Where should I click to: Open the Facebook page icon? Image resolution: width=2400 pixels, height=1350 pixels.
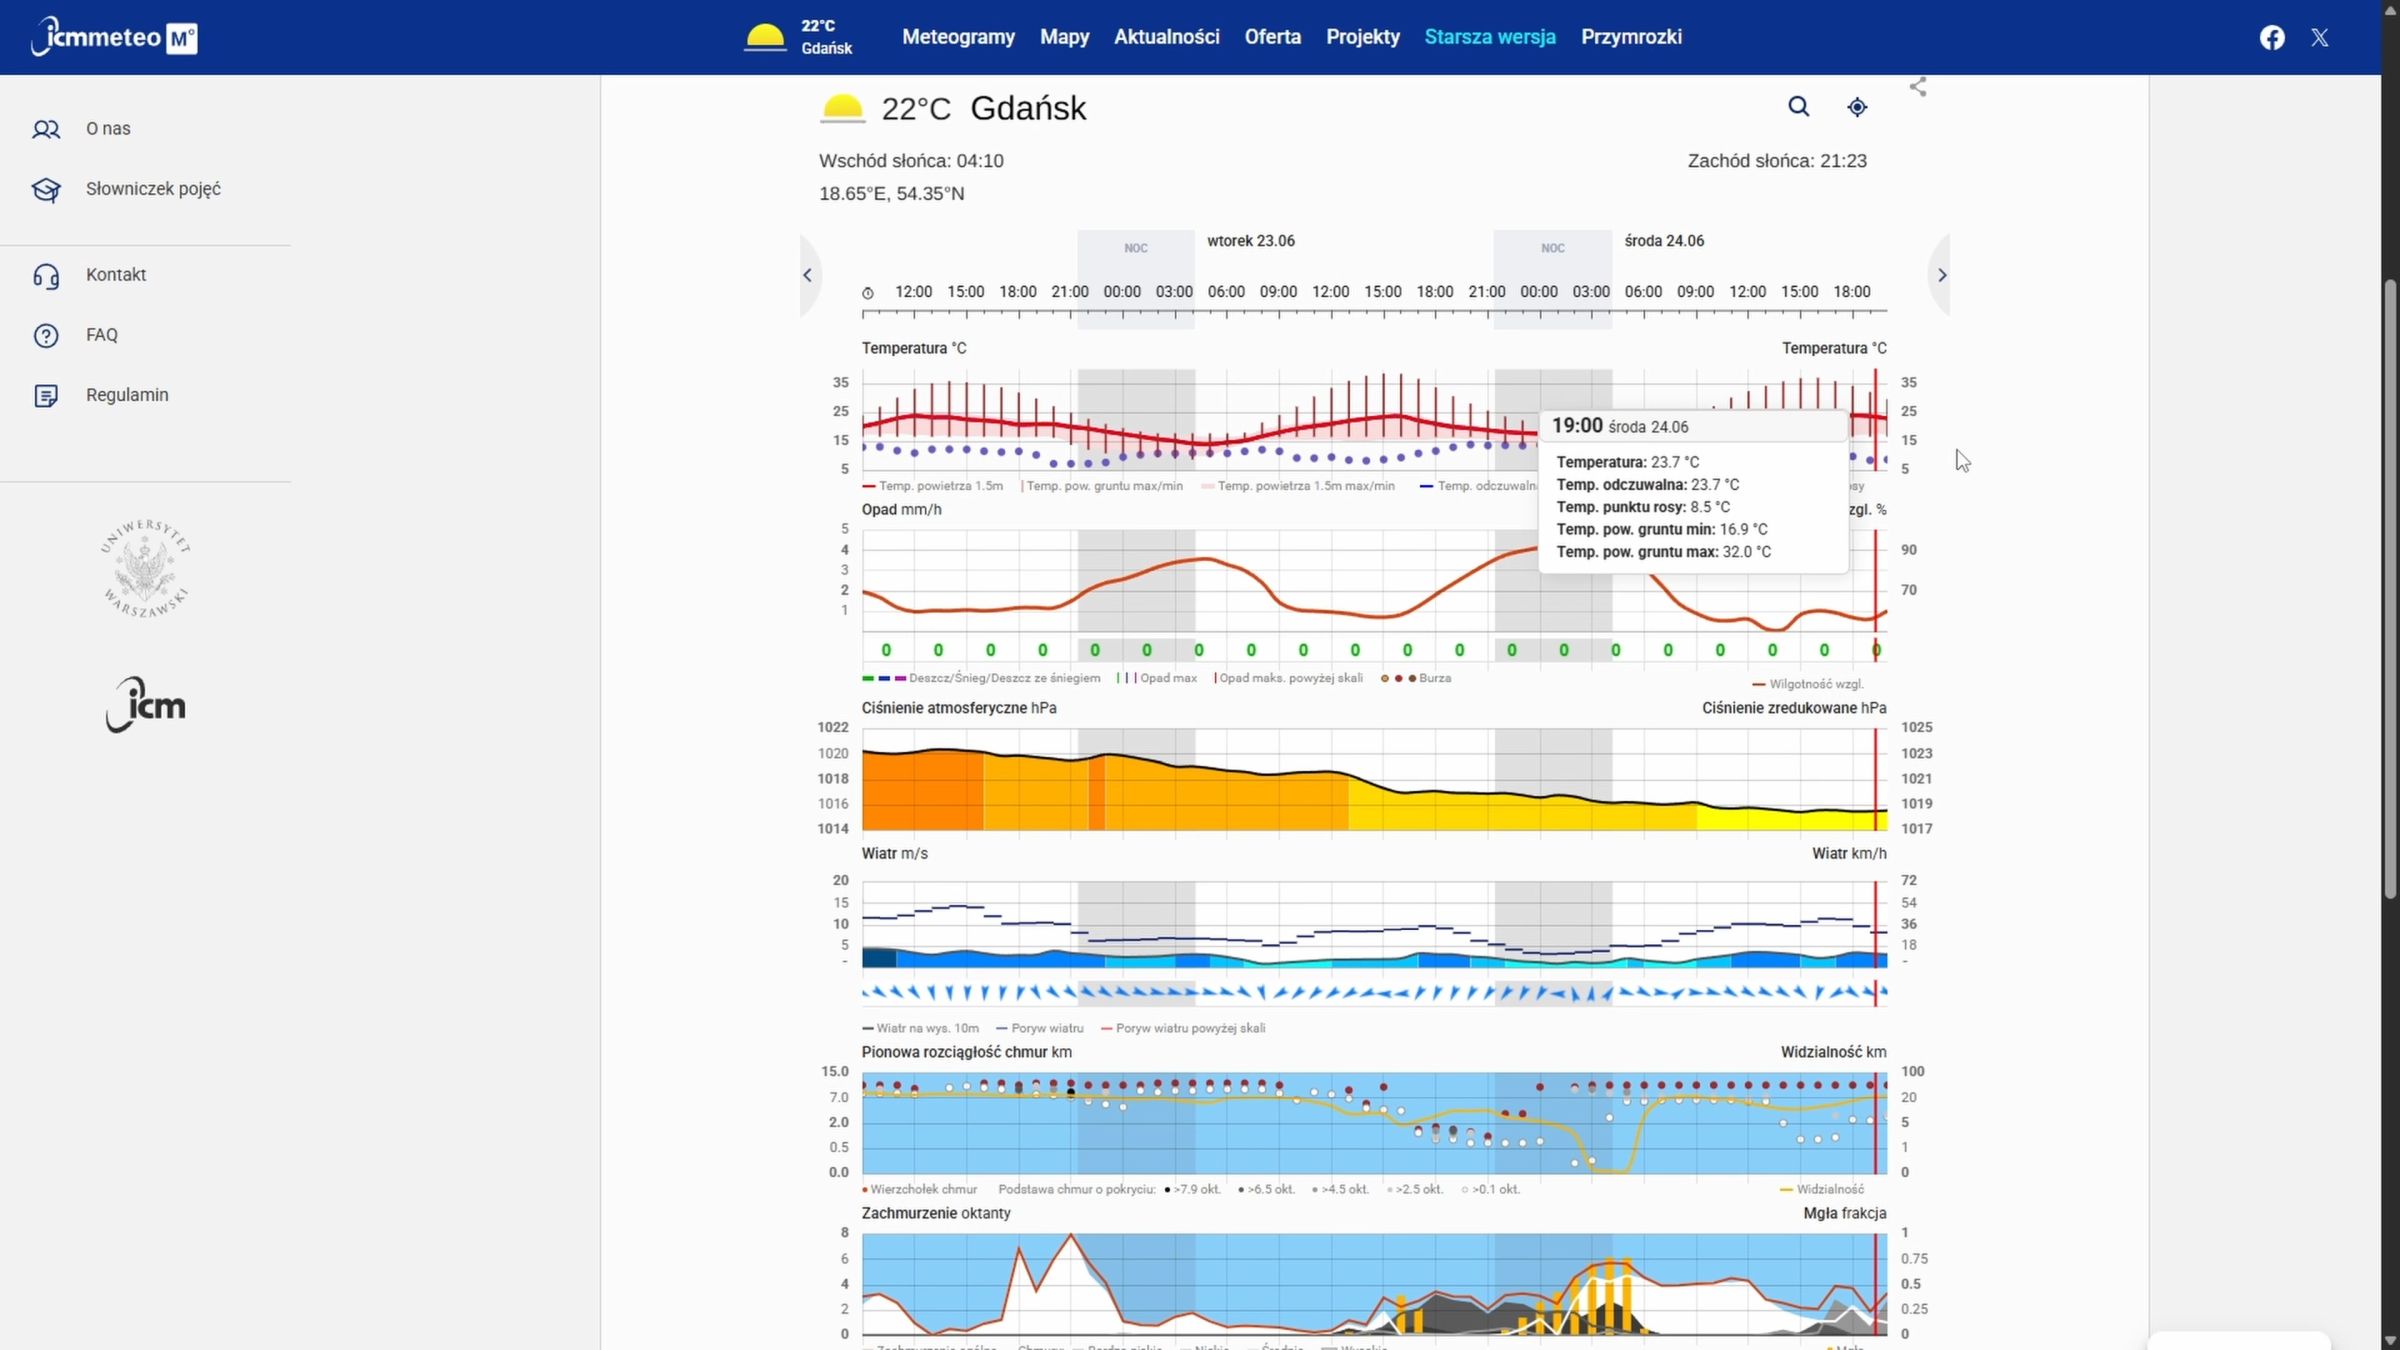click(2272, 38)
